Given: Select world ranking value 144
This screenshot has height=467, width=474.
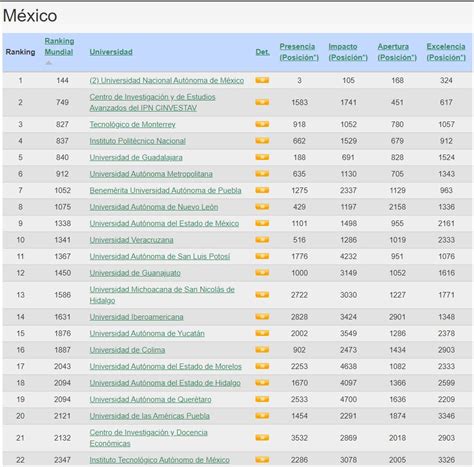Looking at the screenshot, I should click(x=62, y=80).
